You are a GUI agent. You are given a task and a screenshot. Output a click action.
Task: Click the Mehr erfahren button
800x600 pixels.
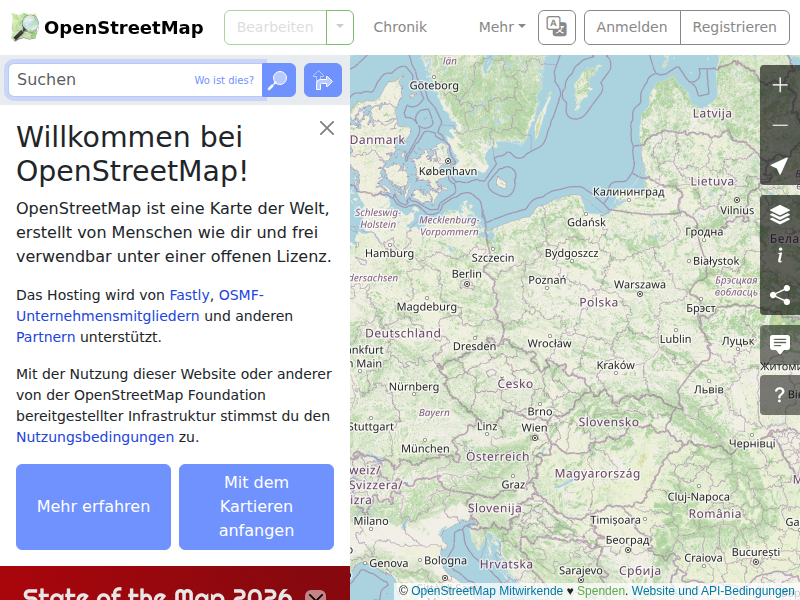93,507
